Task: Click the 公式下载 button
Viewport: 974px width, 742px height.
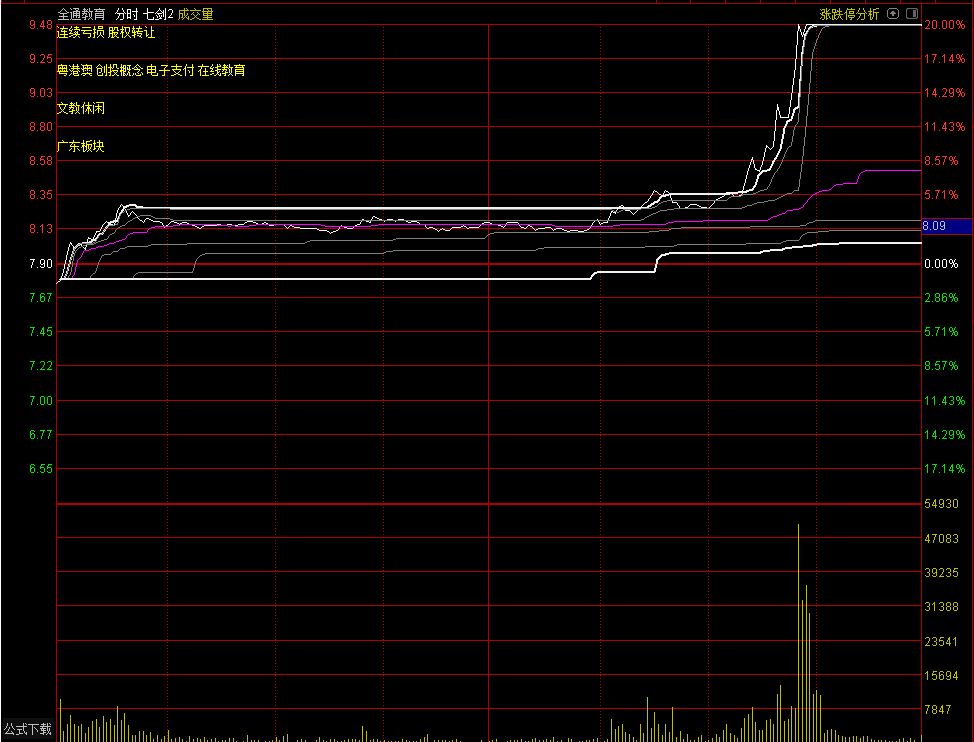Action: pos(27,728)
